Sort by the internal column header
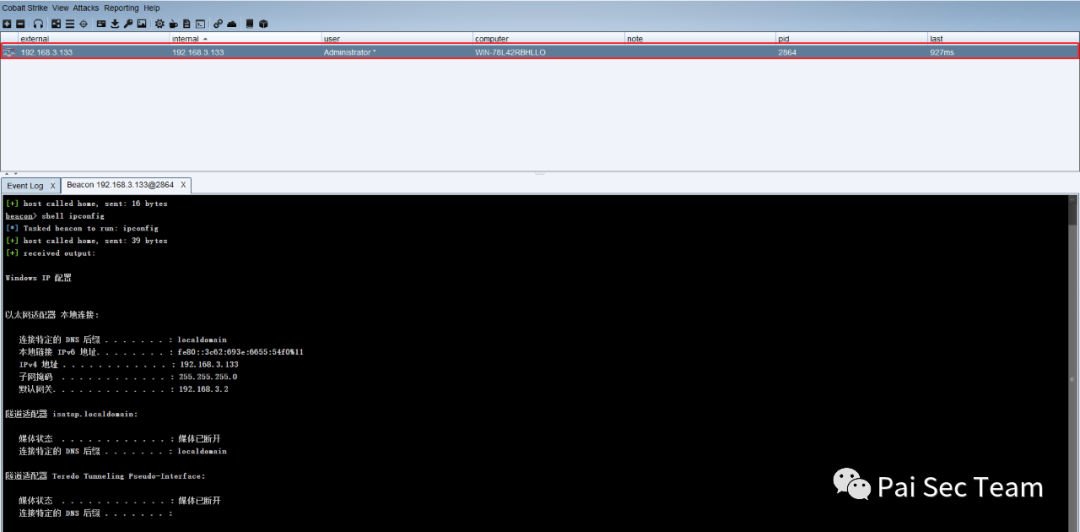The width and height of the screenshot is (1080, 532). click(245, 39)
